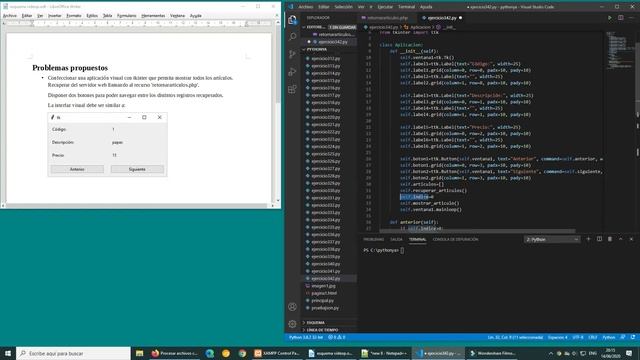Viewport: 640px width, 360px height.
Task: Change language mode Python in status bar
Action: click(609, 338)
